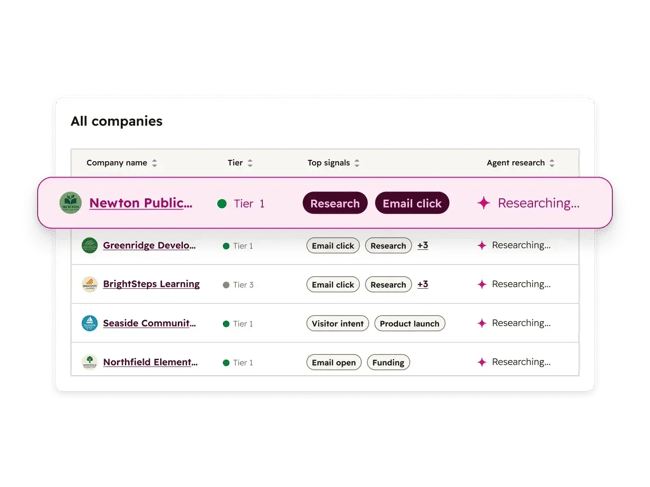Expand +3 more signals for Greenridge
The image size is (650, 487).
[x=422, y=246]
